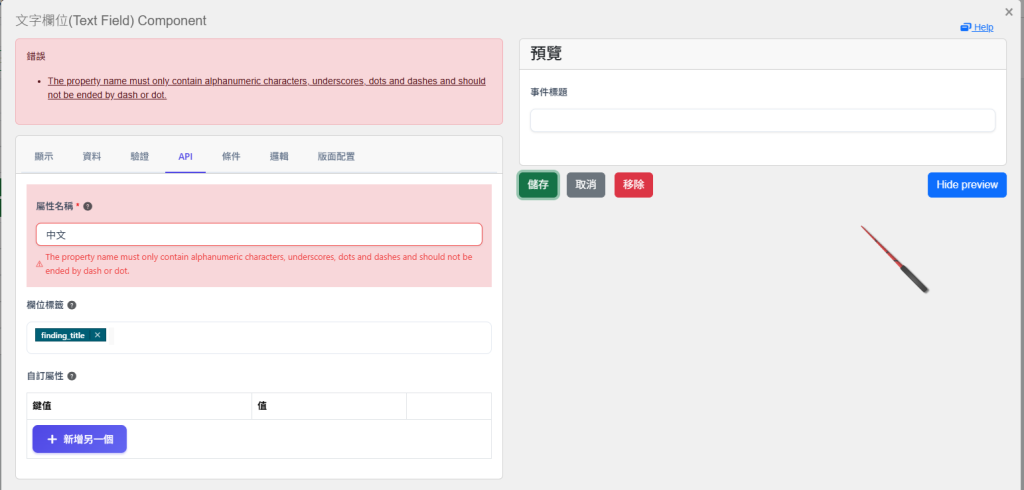This screenshot has width=1024, height=490.
Task: Click the 屬性名稱 input with 中文
Action: coord(259,235)
